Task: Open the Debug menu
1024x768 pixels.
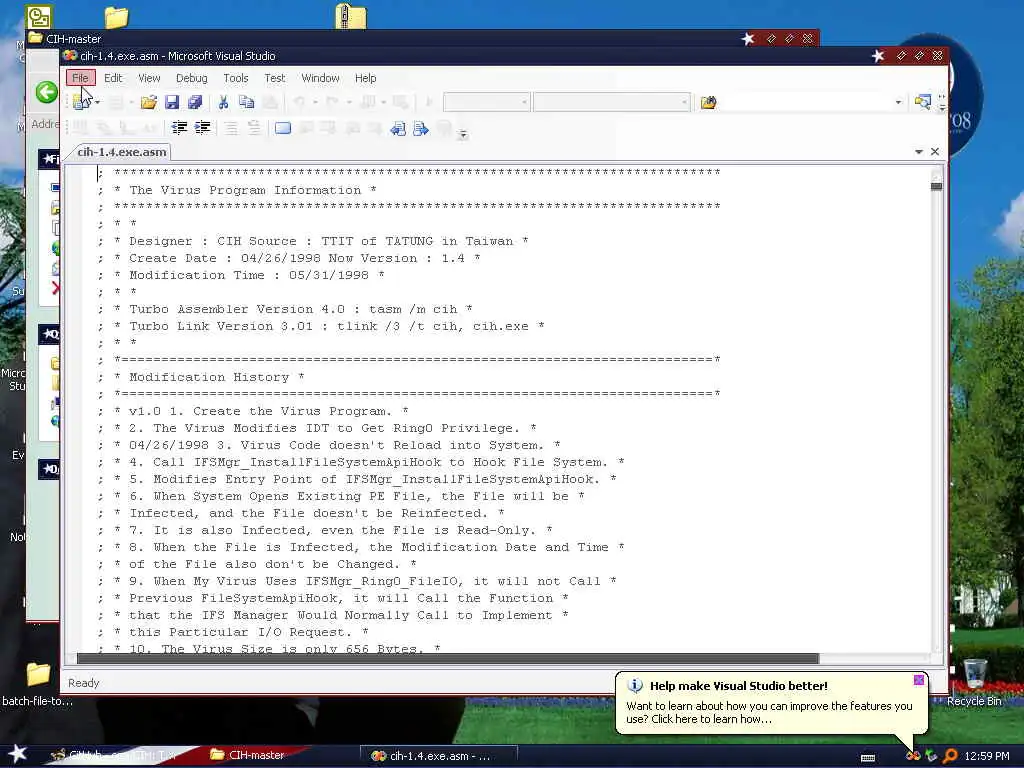Action: coord(191,78)
